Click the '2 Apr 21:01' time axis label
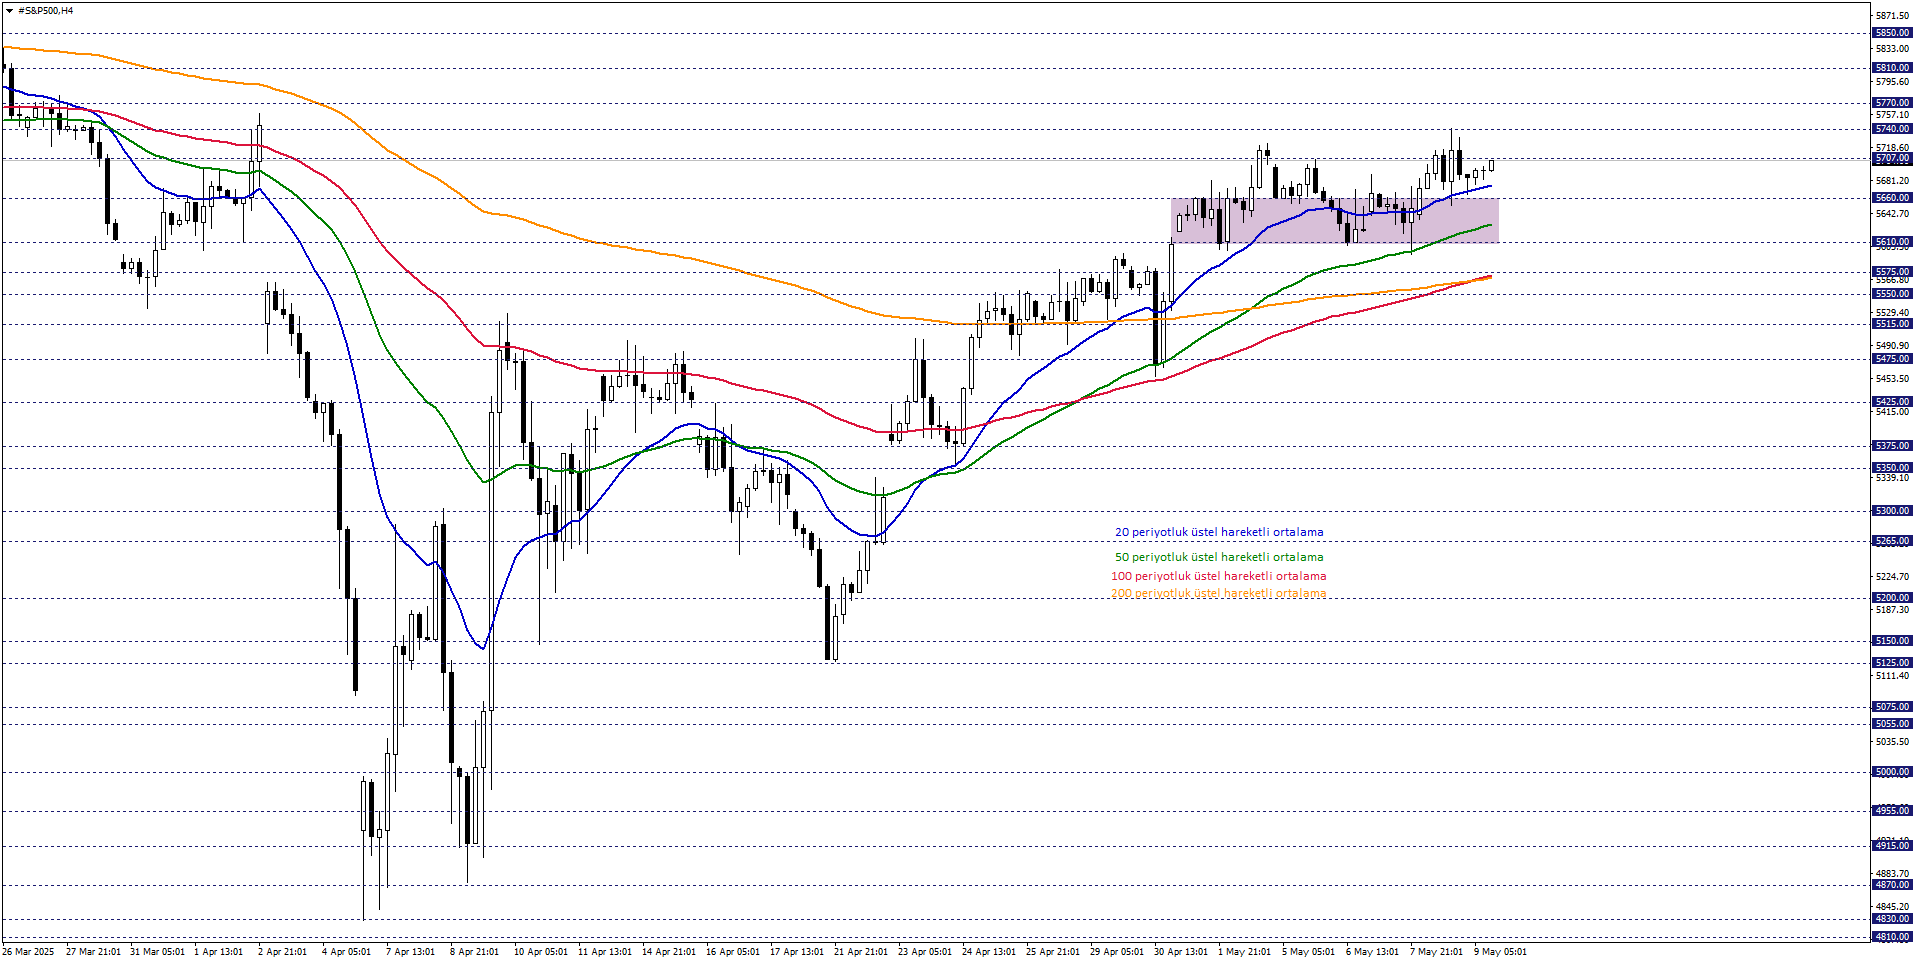 click(282, 952)
